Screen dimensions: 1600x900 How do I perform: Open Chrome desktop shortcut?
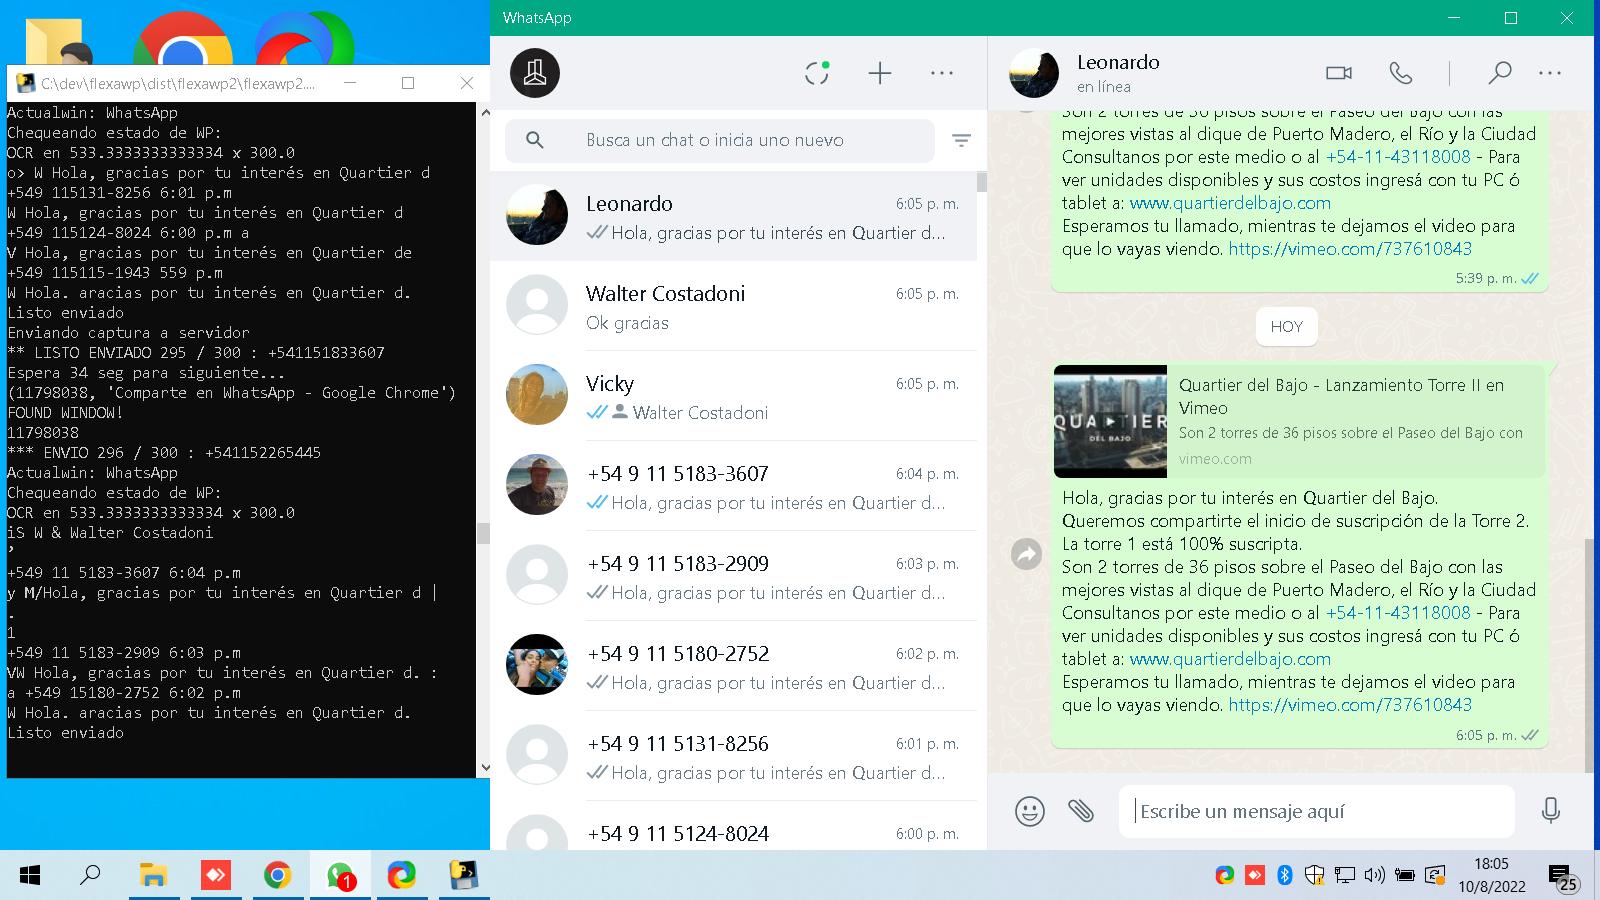pos(183,40)
